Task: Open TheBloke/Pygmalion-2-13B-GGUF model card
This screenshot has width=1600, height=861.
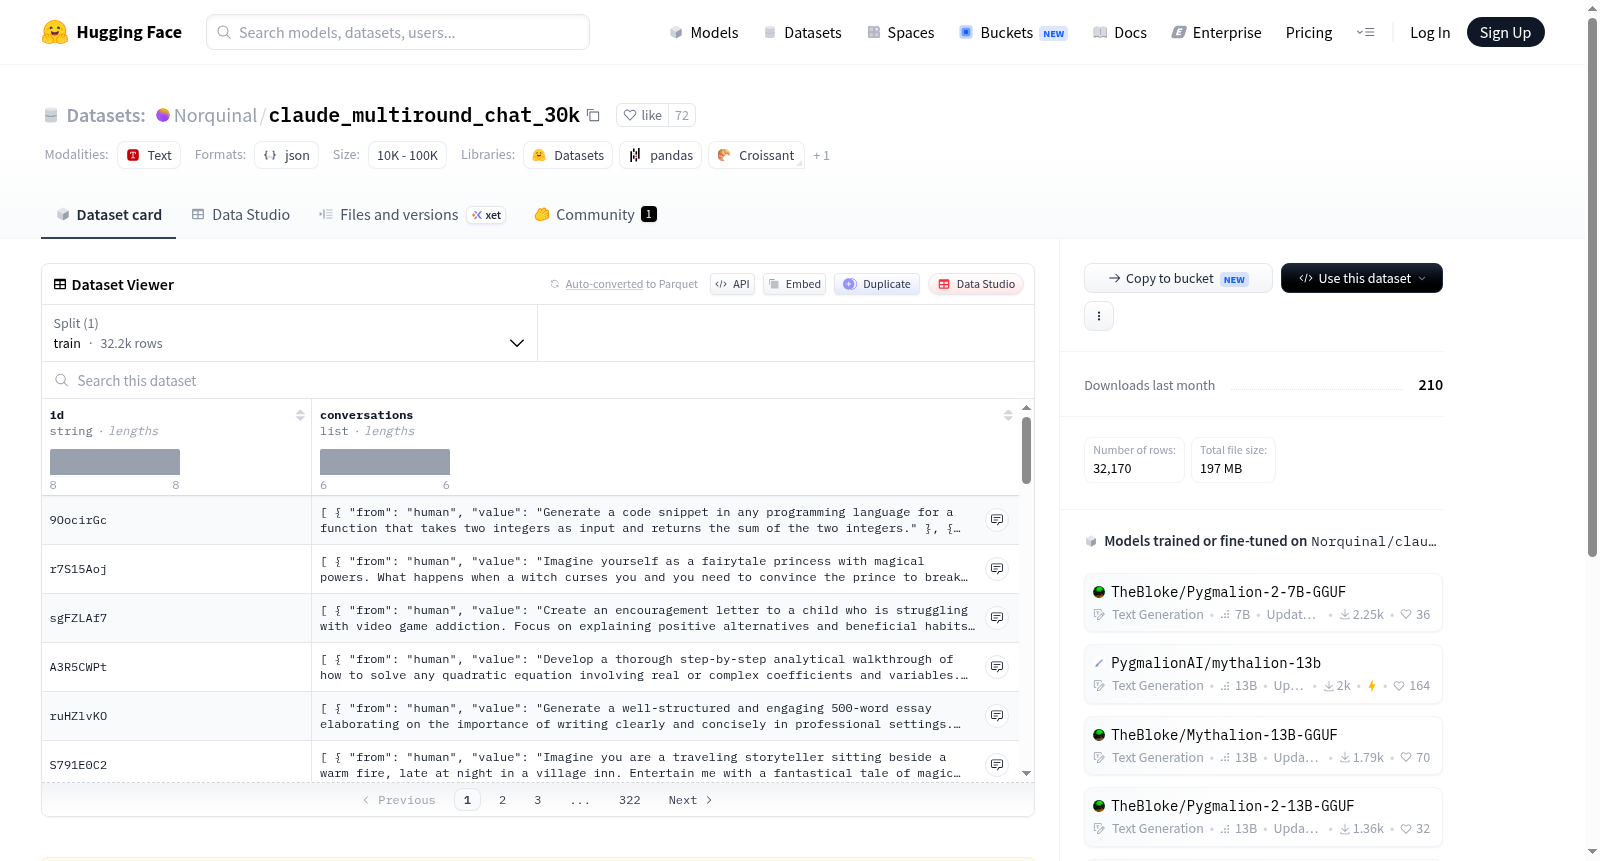Action: click(x=1263, y=817)
